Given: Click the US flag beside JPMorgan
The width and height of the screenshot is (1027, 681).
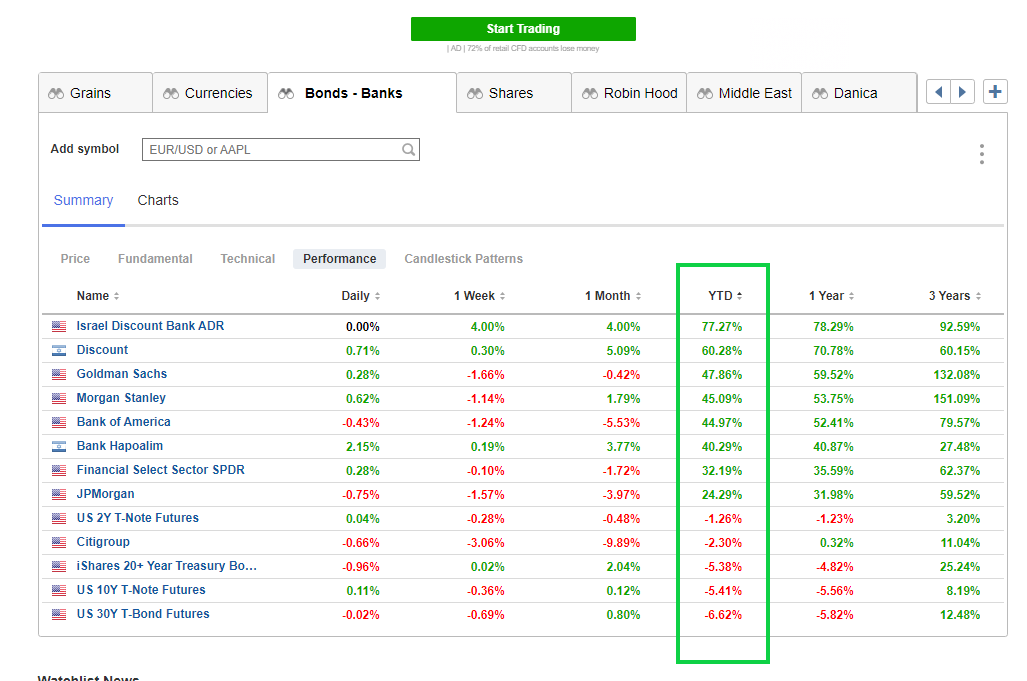Looking at the screenshot, I should pyautogui.click(x=59, y=494).
